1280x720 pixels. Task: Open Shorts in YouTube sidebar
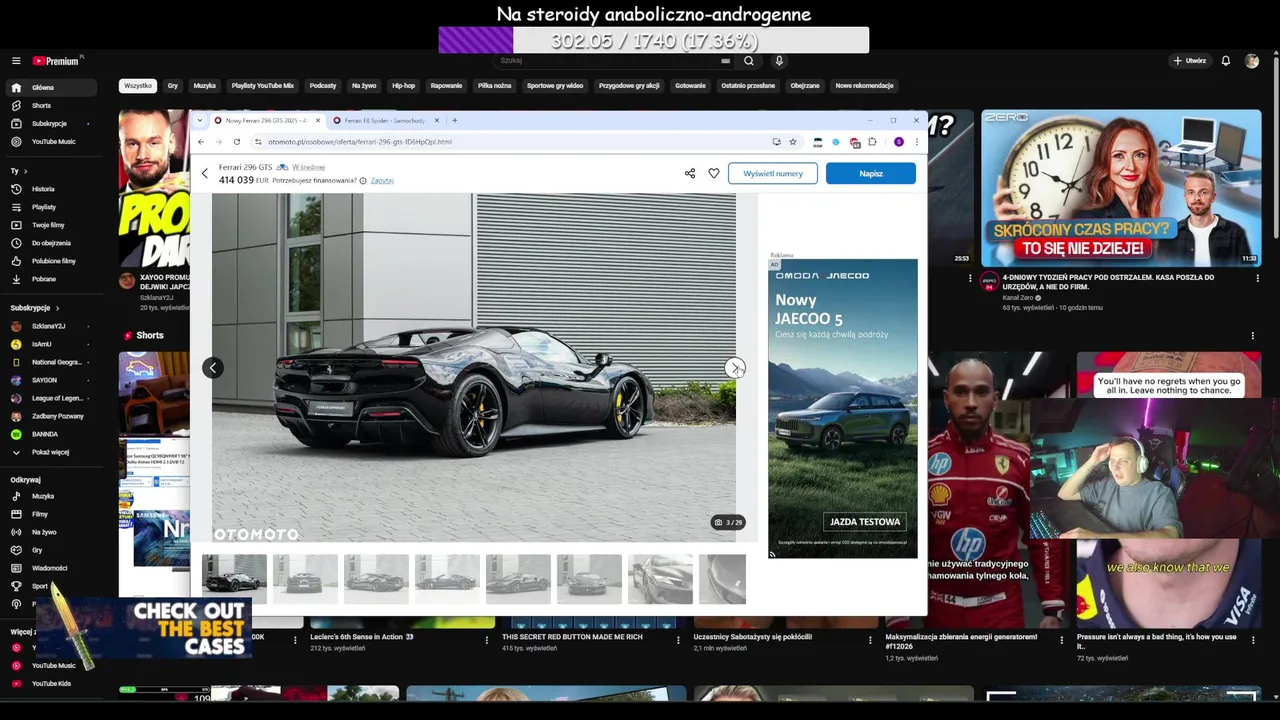(x=52, y=106)
